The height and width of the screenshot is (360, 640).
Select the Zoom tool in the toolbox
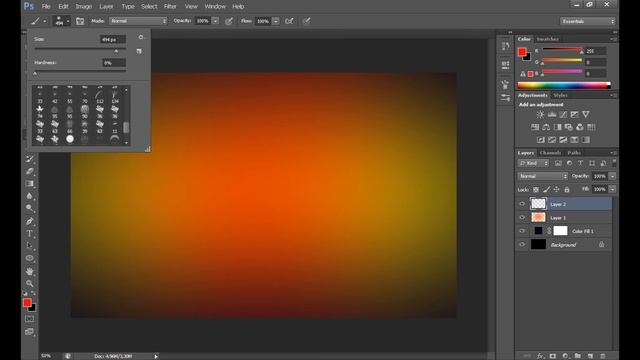[29, 283]
